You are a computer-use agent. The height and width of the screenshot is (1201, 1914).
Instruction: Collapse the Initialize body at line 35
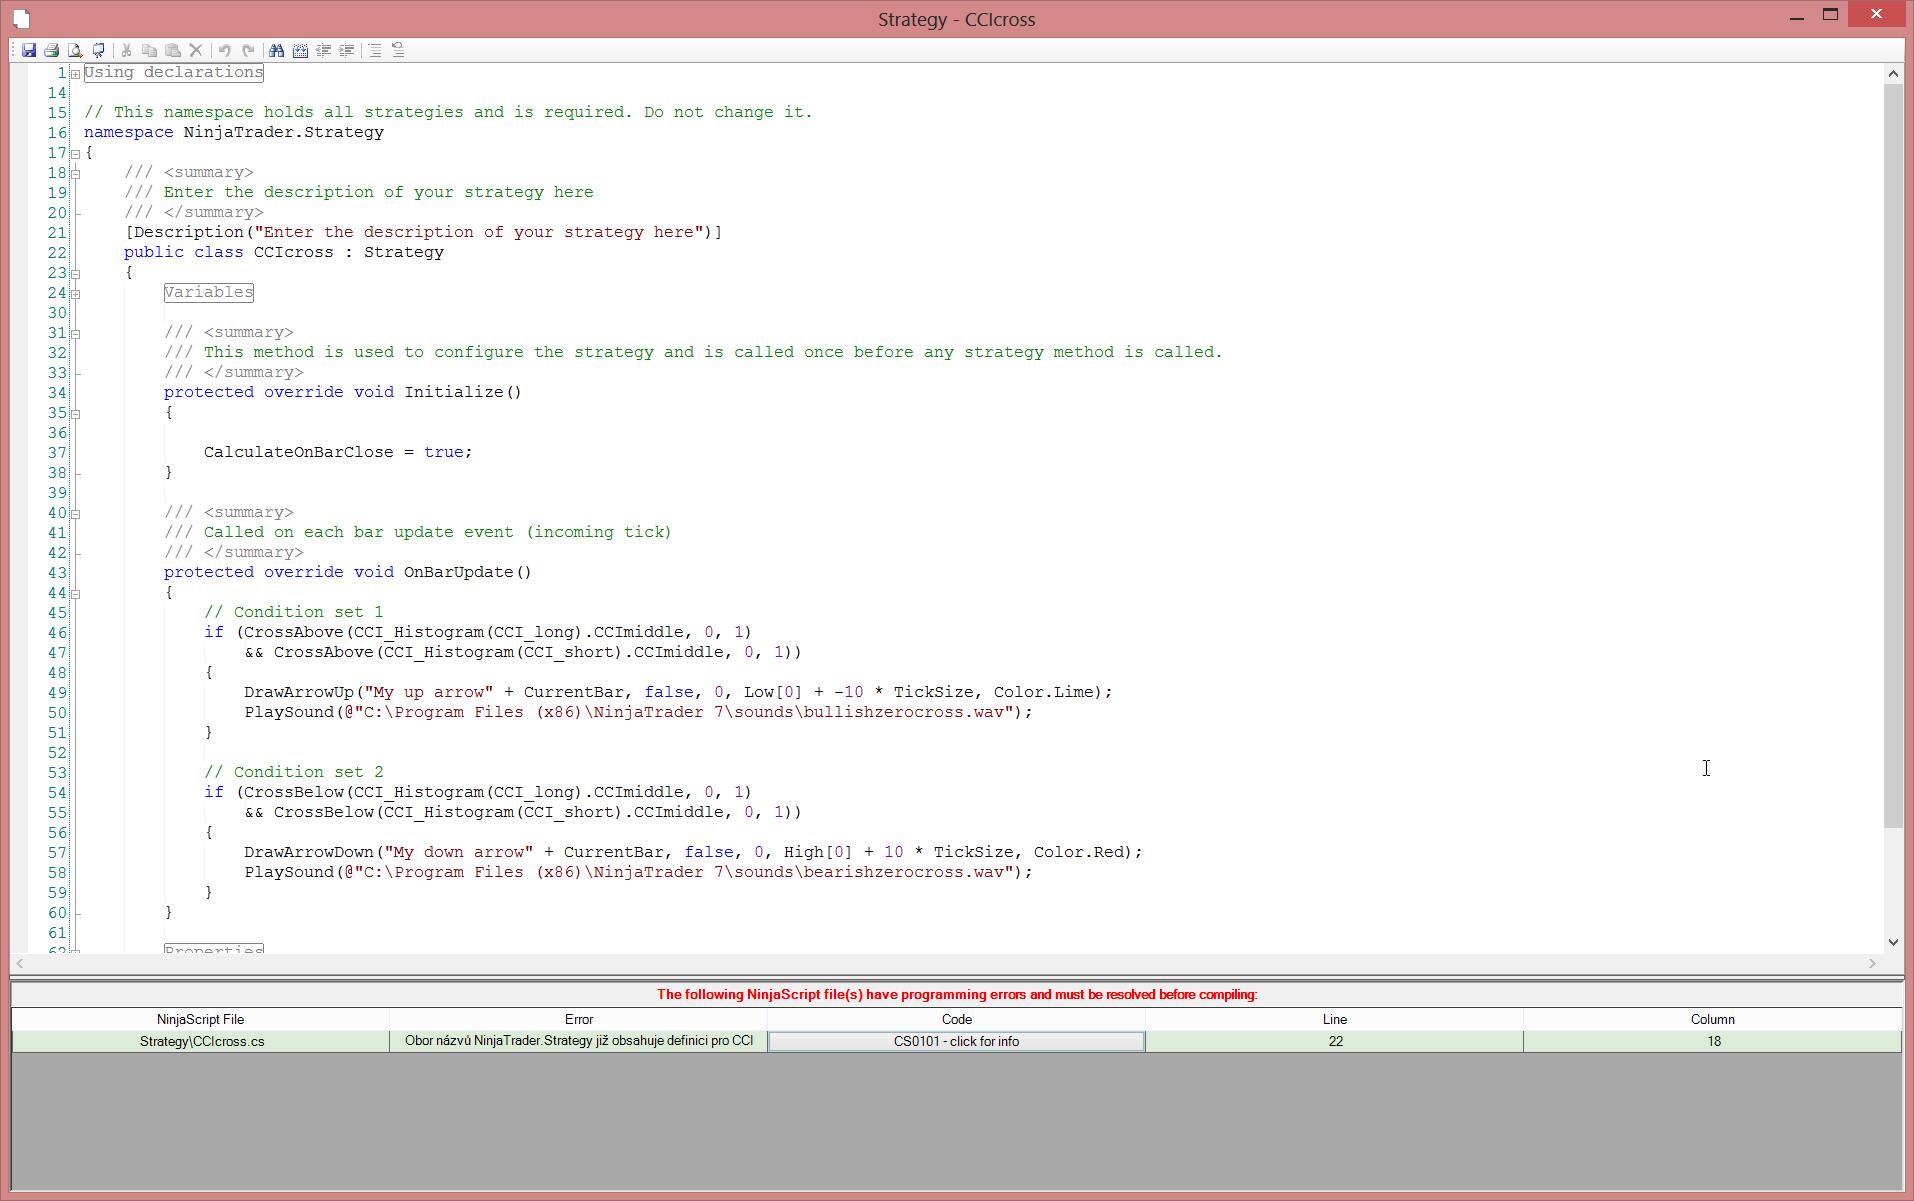(75, 413)
